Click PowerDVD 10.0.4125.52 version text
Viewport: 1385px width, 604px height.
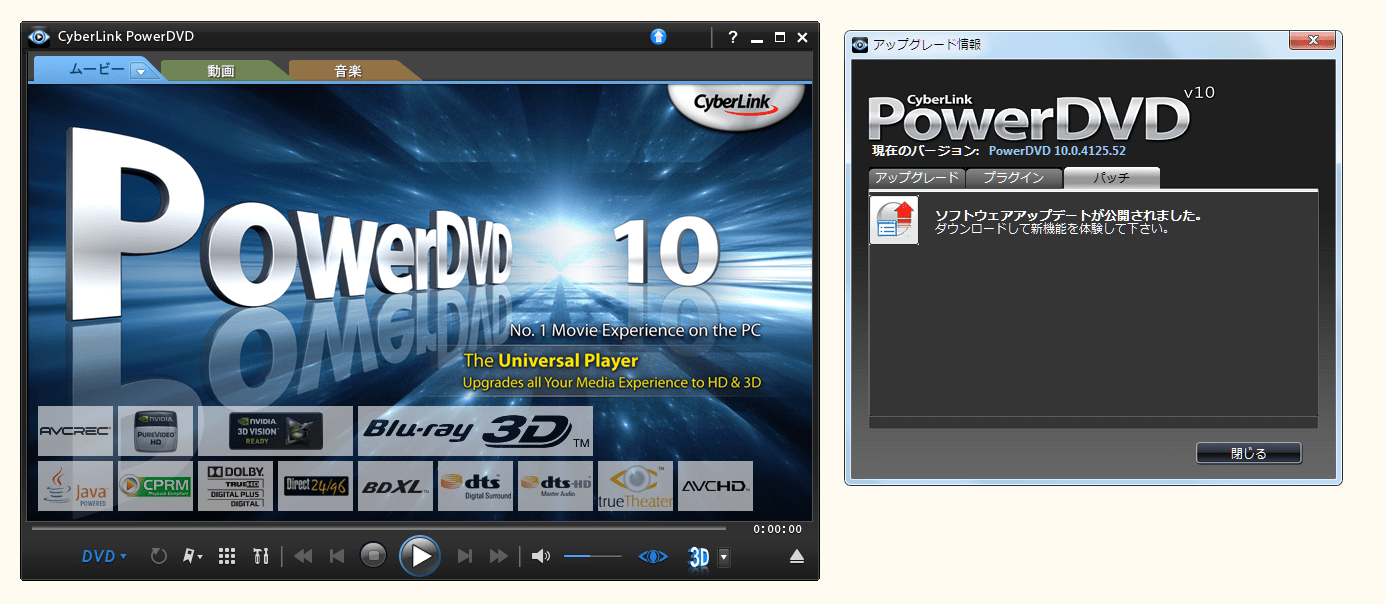pyautogui.click(x=1057, y=151)
